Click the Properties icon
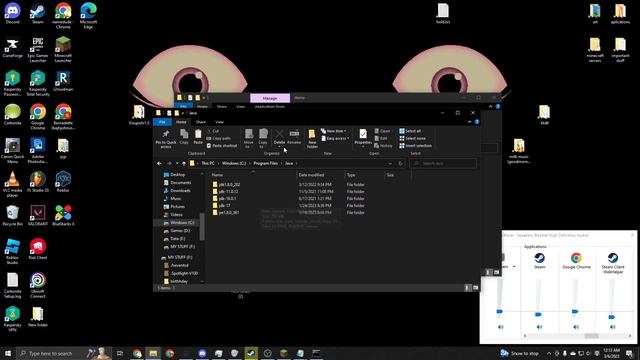Screen dimensions: 640x360 363,134
